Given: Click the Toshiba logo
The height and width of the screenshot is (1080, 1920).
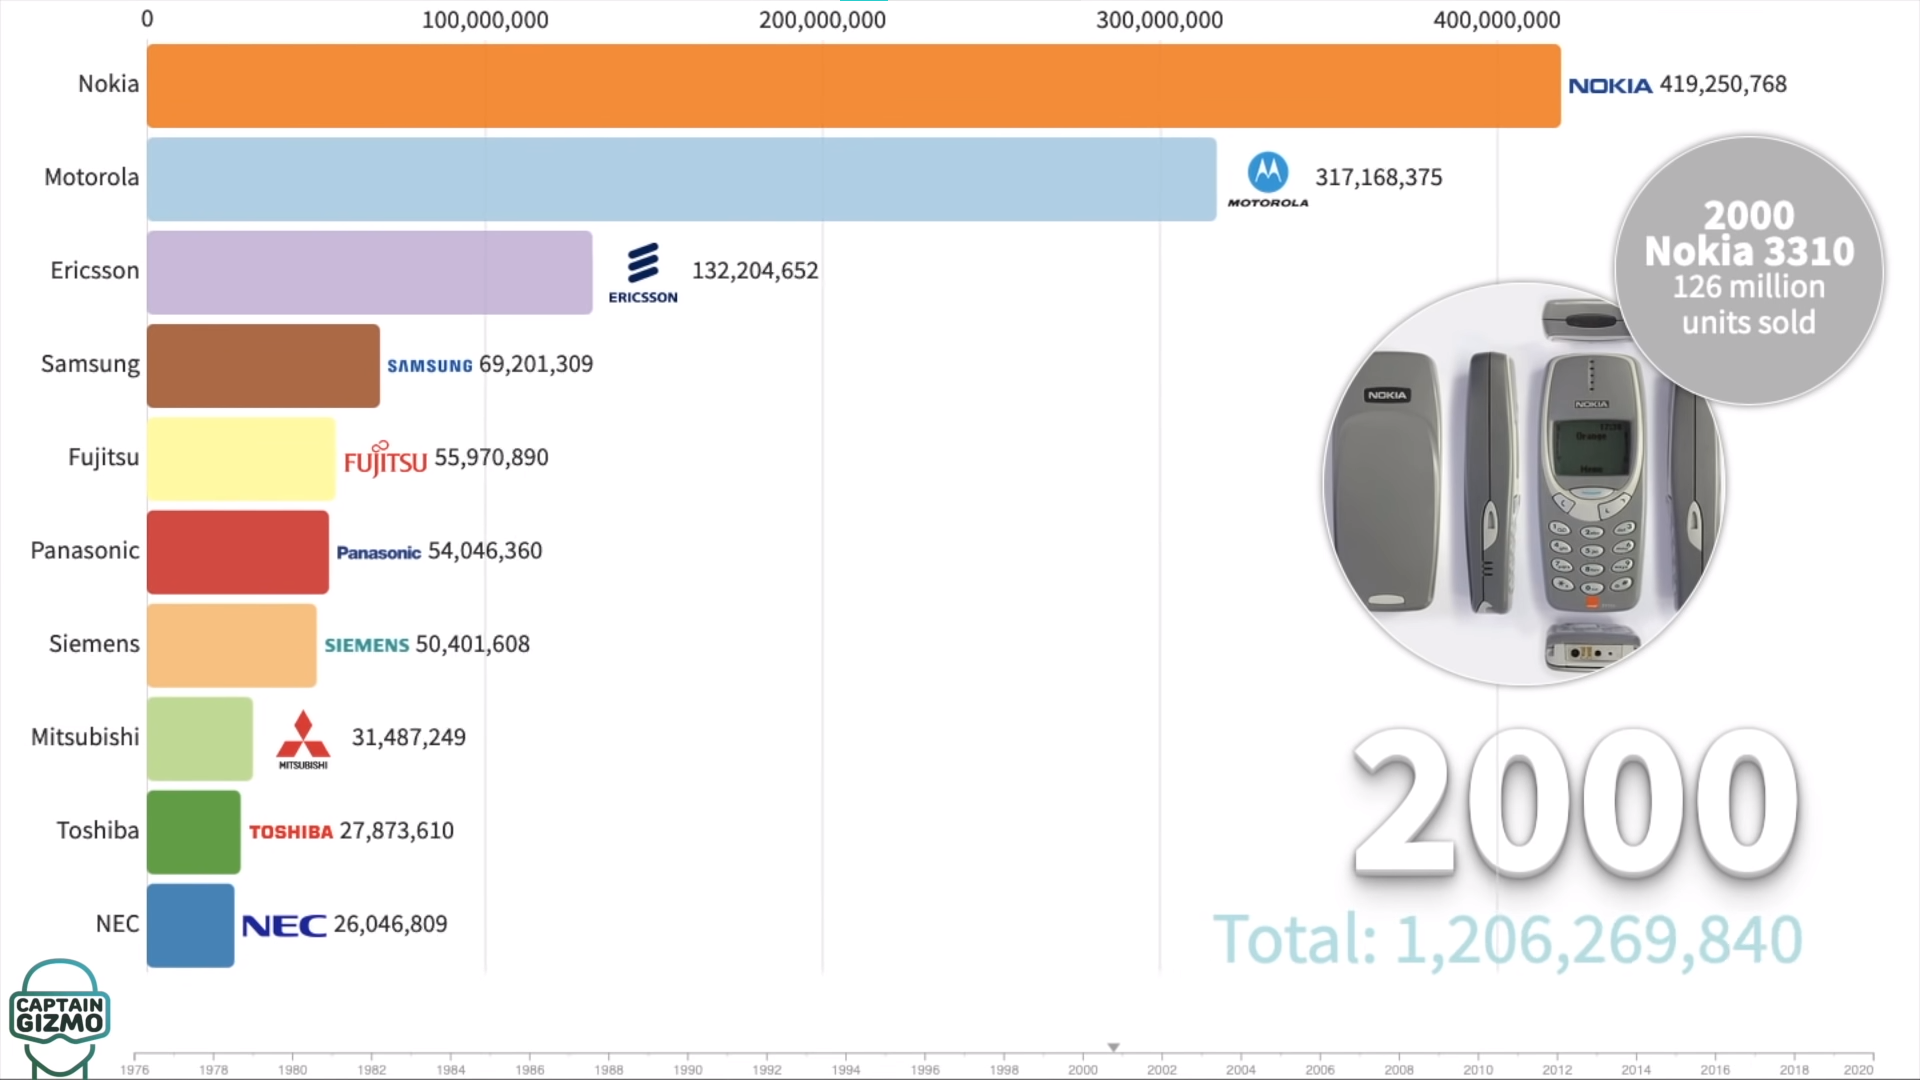Looking at the screenshot, I should [x=291, y=832].
